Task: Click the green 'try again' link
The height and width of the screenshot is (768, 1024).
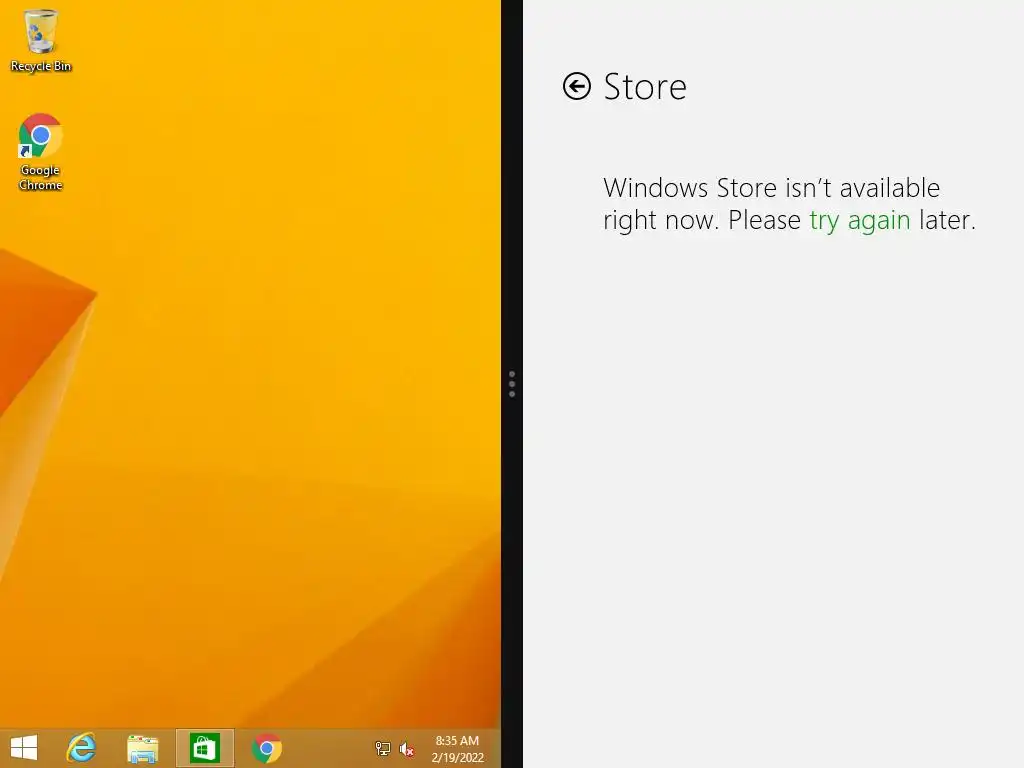Action: 859,221
